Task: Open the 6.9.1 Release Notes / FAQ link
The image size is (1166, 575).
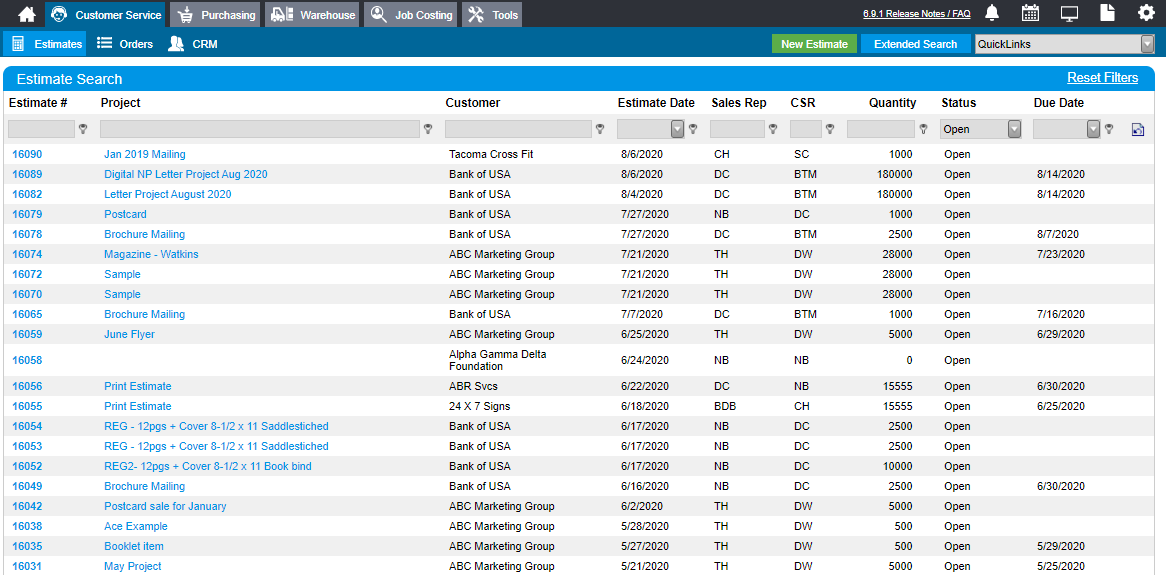Action: [x=916, y=13]
